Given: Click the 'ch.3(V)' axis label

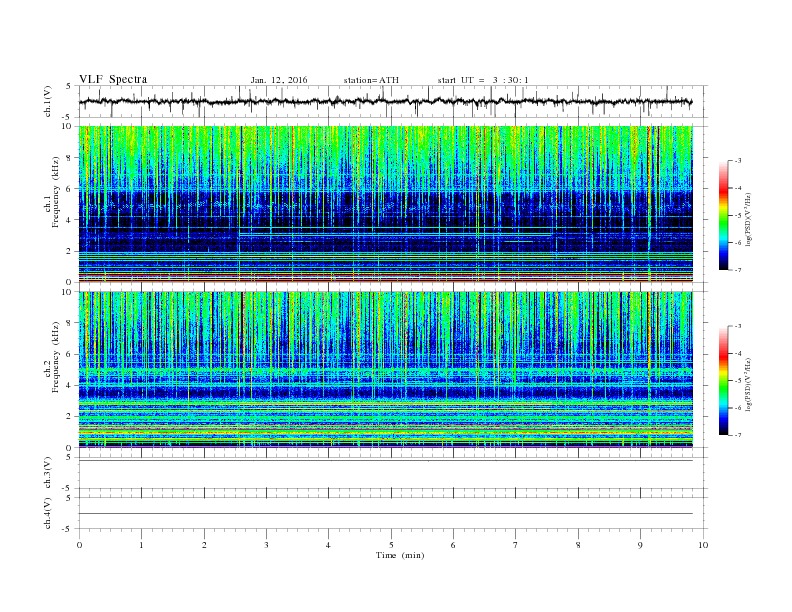Looking at the screenshot, I should (48, 473).
